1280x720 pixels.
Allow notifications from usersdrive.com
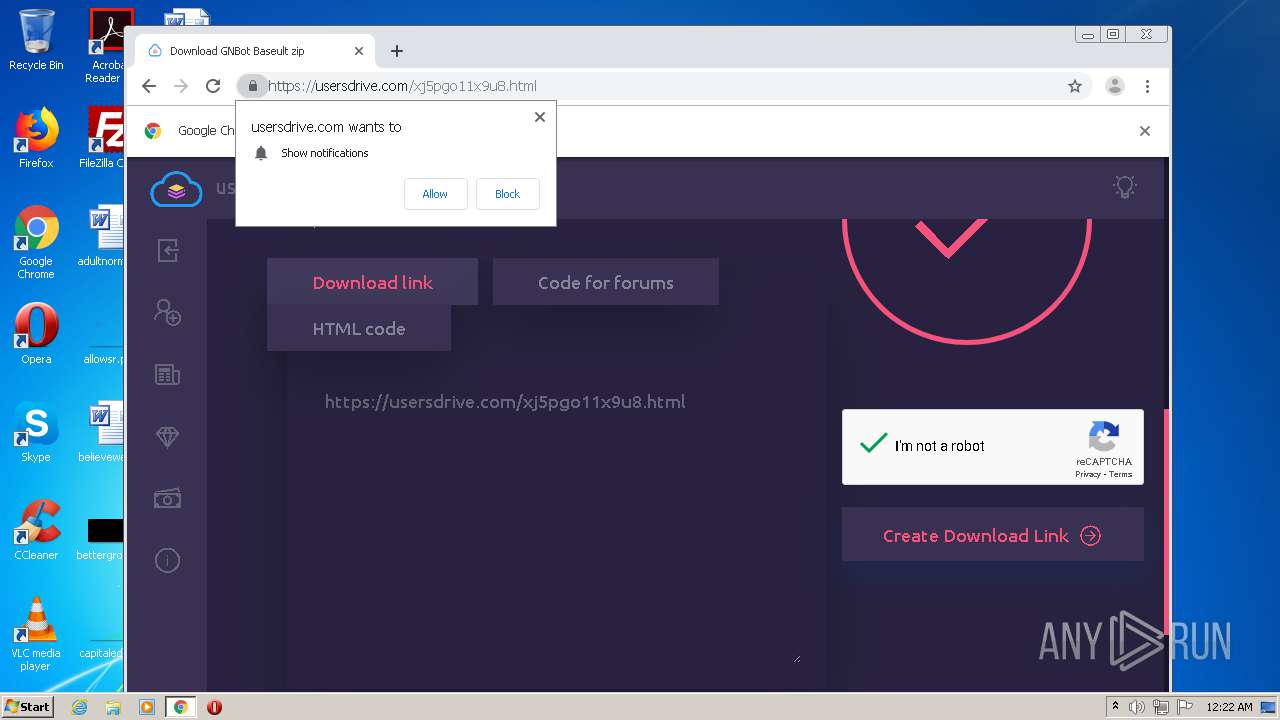(435, 194)
